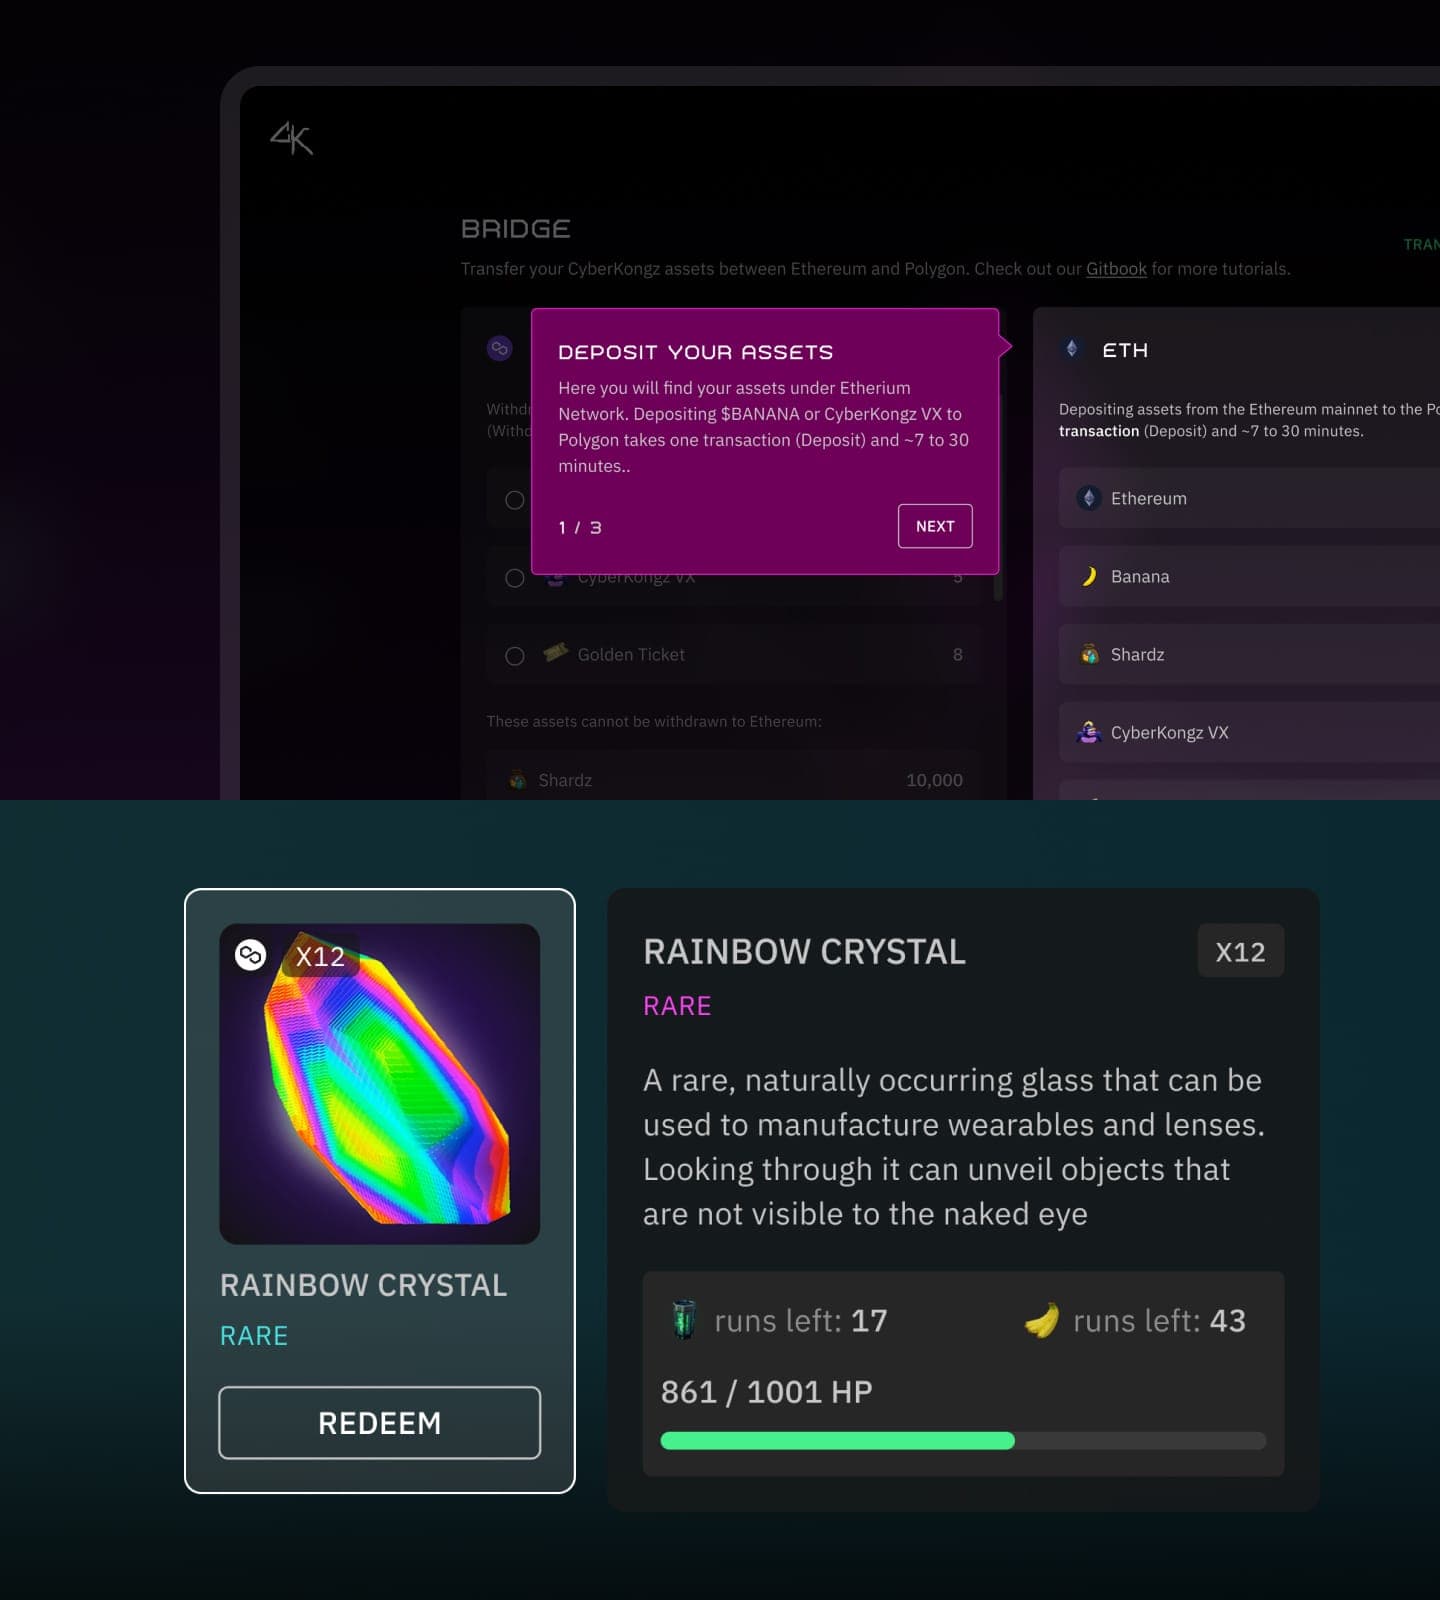This screenshot has width=1440, height=1600.
Task: Click the Golden Ticket icon
Action: pyautogui.click(x=555, y=653)
